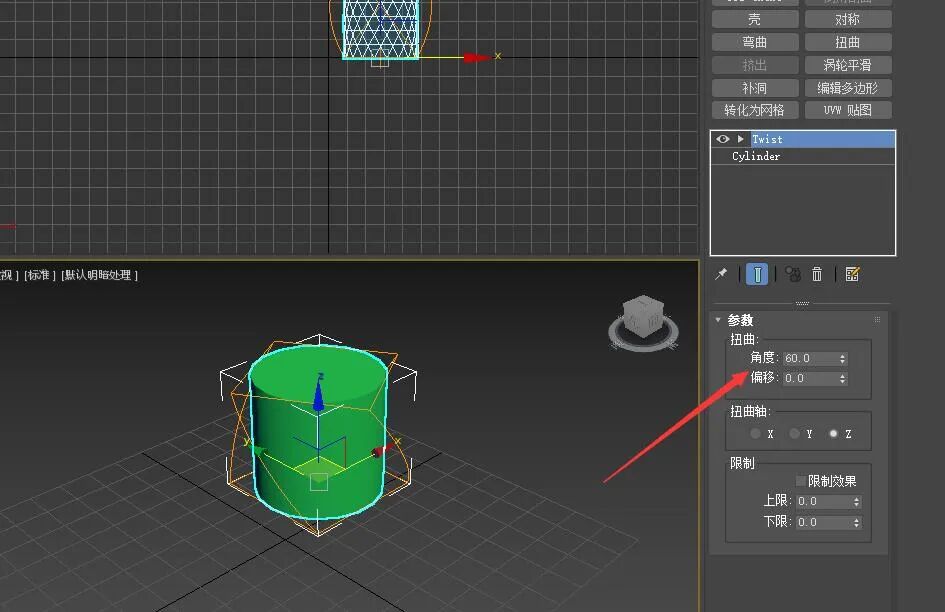The image size is (945, 612).
Task: Click the Pin Stack pushpin icon
Action: tap(721, 274)
